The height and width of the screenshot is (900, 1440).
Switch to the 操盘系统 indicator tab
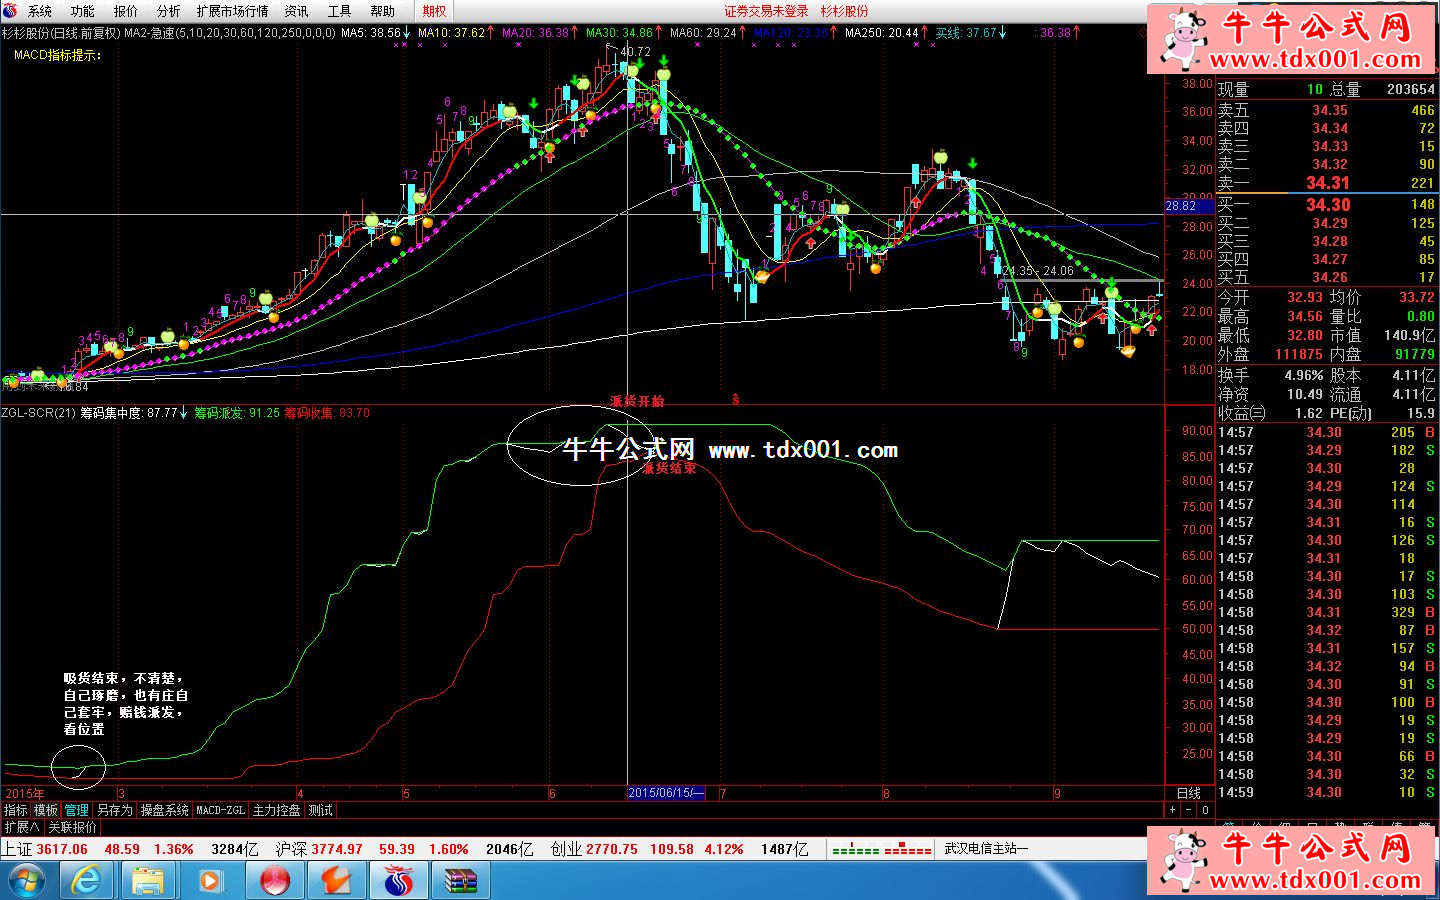click(164, 810)
